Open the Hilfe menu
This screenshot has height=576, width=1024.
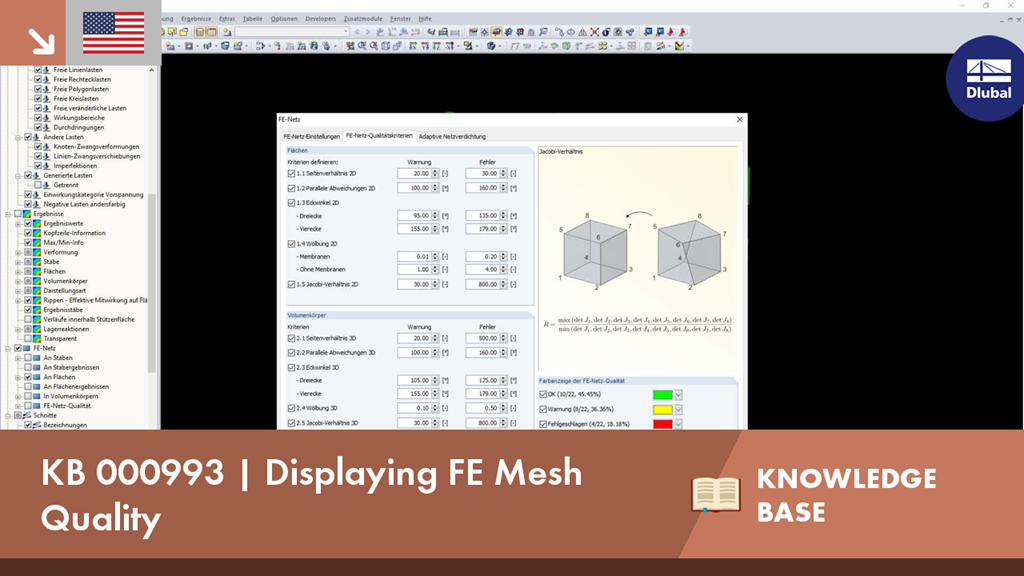click(425, 19)
